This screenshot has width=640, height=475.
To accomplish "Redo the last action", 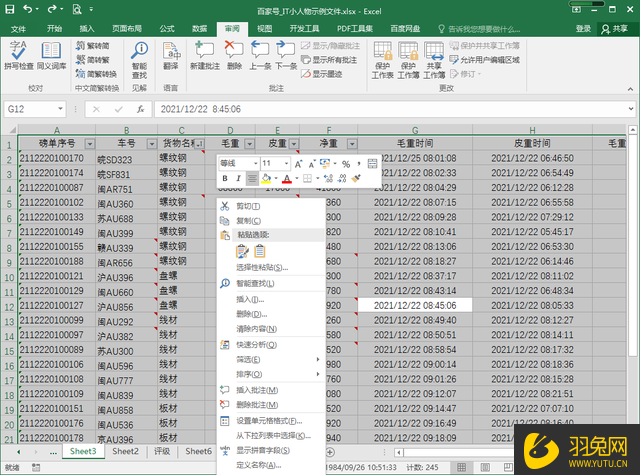I will pyautogui.click(x=52, y=9).
